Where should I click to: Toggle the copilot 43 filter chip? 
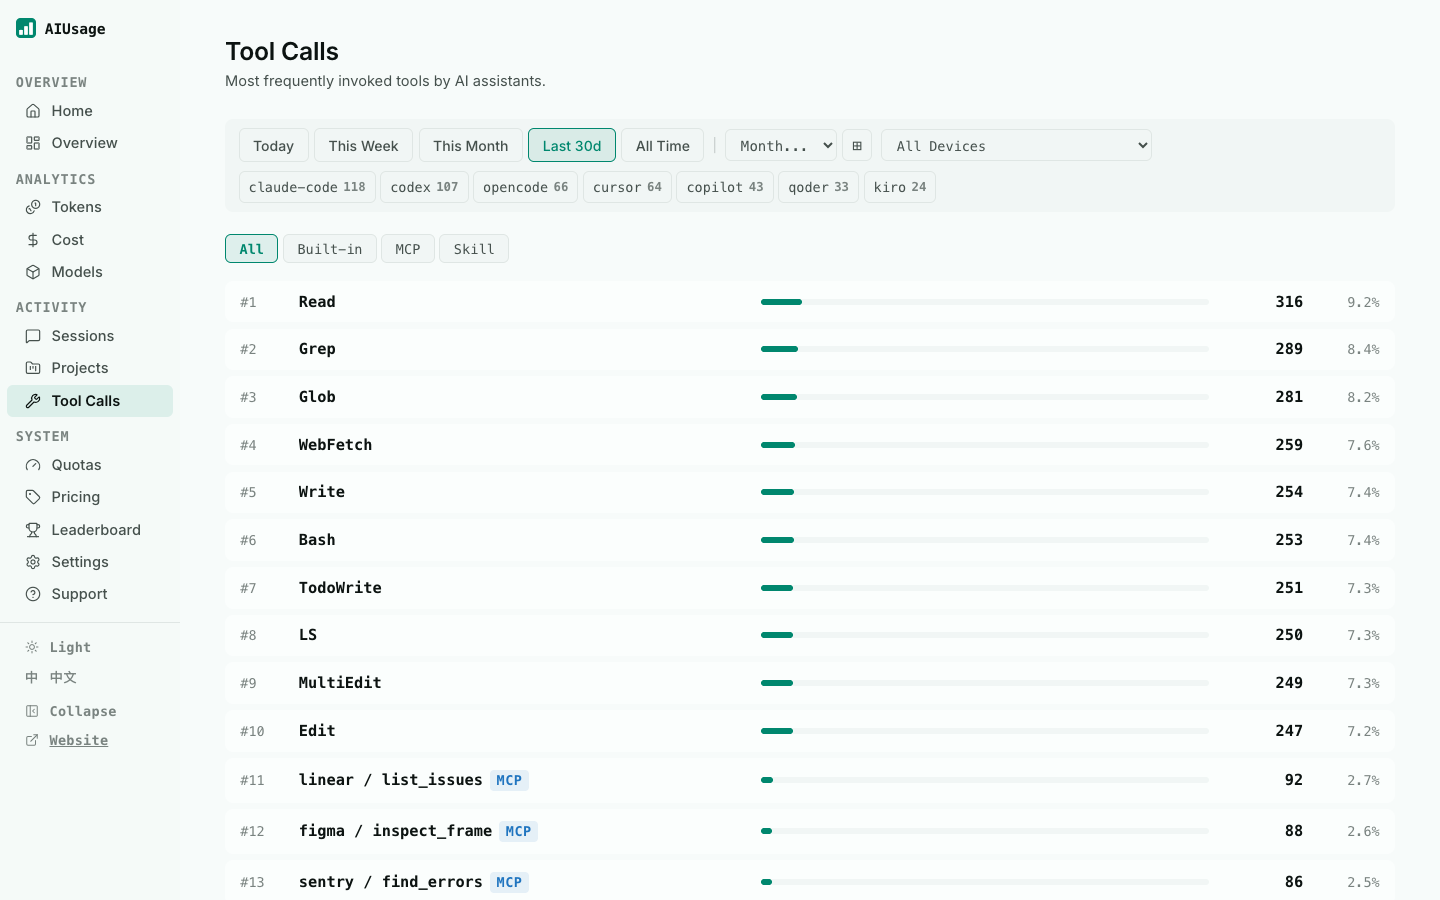pyautogui.click(x=725, y=187)
